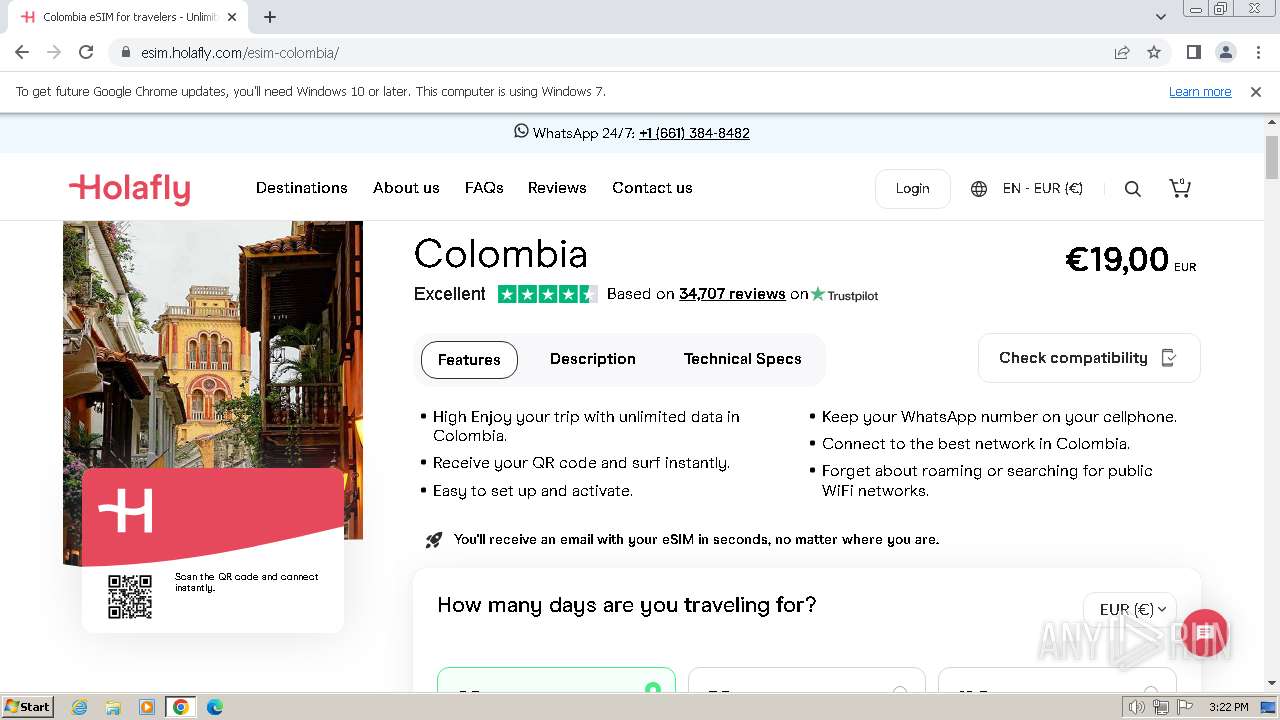This screenshot has height=720, width=1280.
Task: Close the Colombia eSIM tab
Action: click(232, 17)
